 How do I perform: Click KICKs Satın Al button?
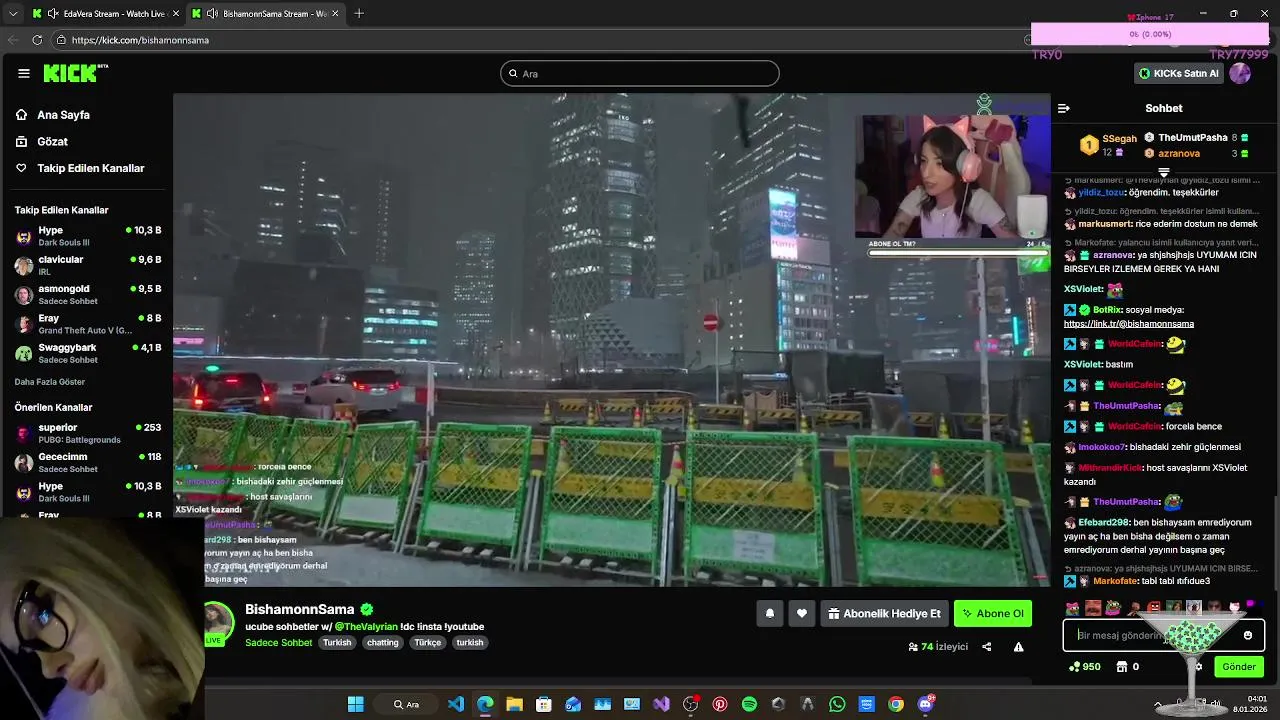coord(1179,73)
